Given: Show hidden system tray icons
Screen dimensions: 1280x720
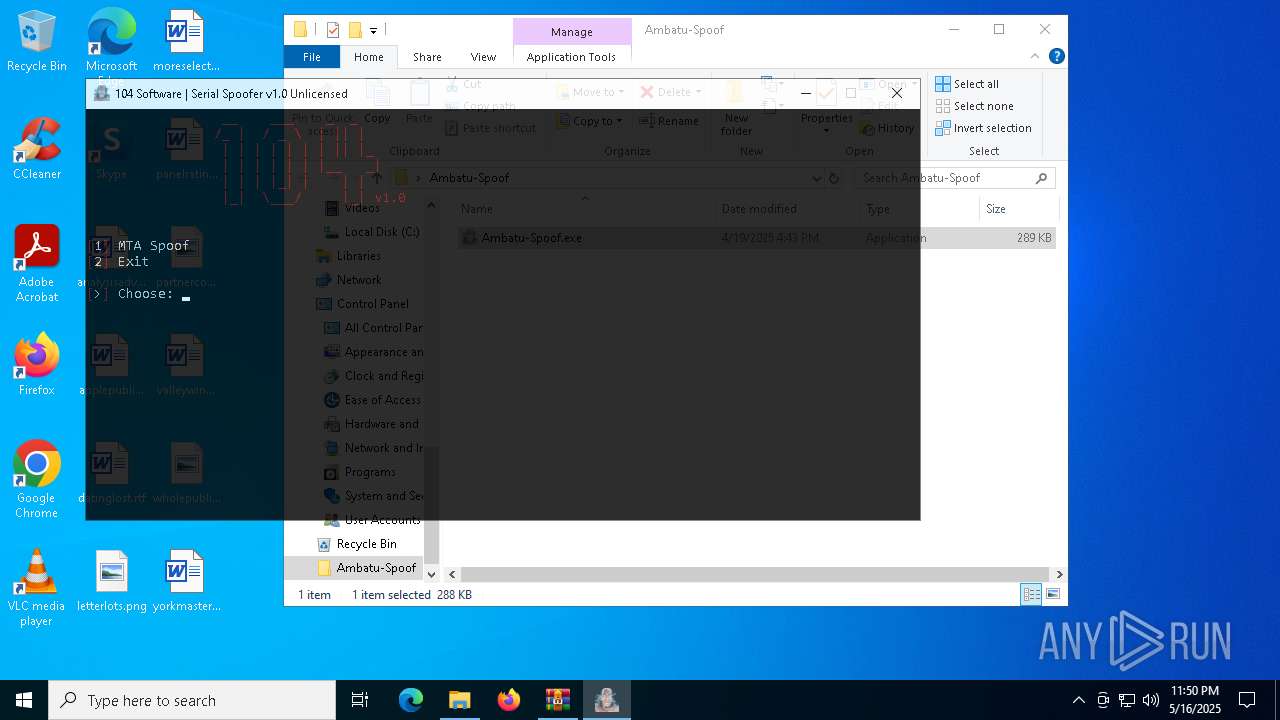Looking at the screenshot, I should (1078, 700).
